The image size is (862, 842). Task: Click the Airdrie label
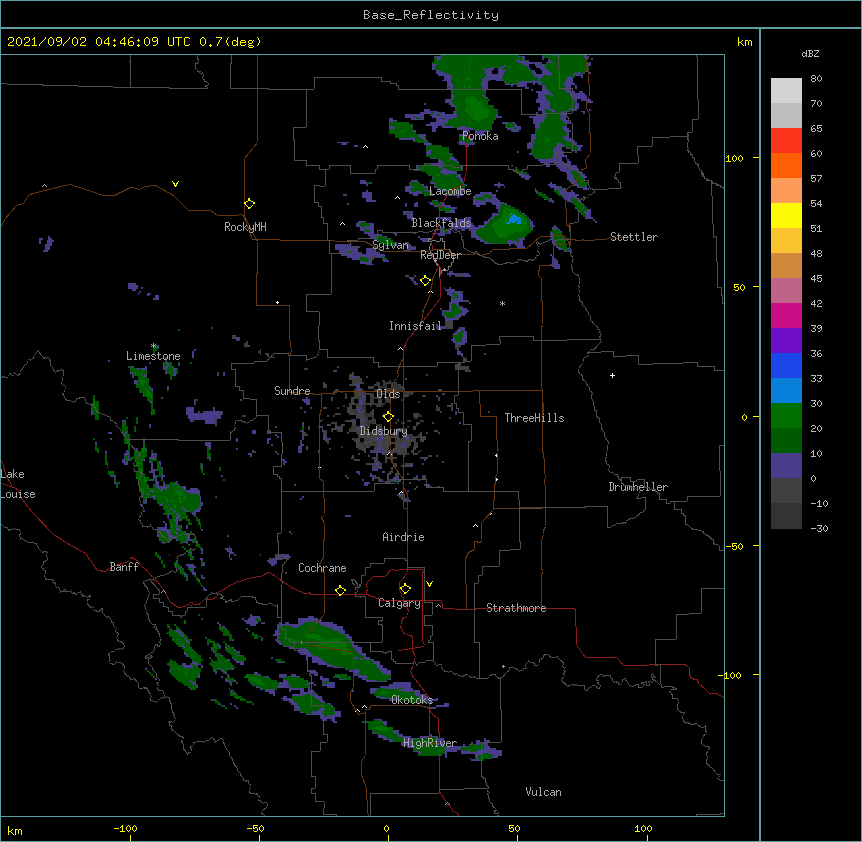tap(403, 537)
